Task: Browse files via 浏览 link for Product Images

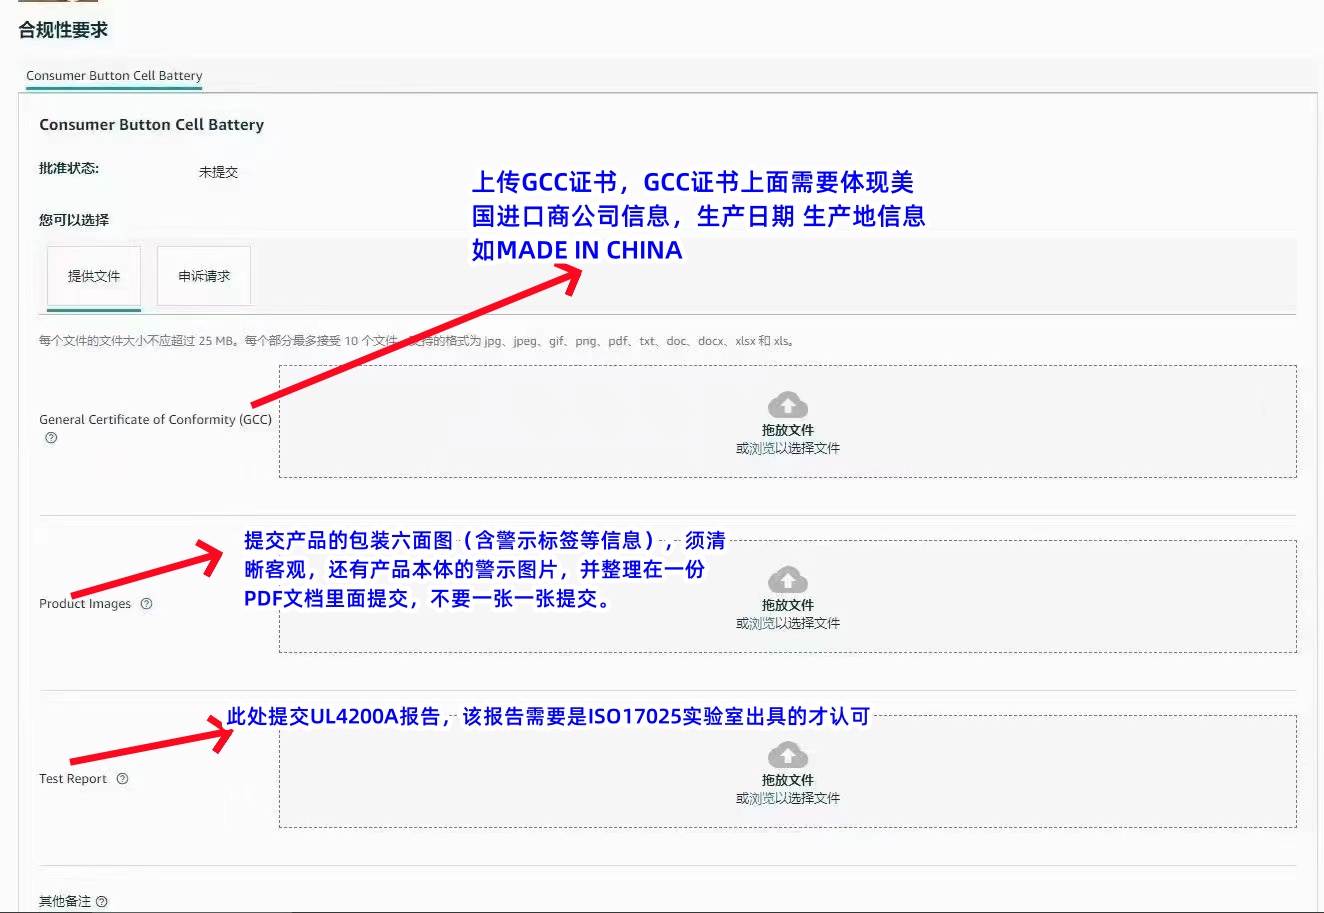Action: pos(762,623)
